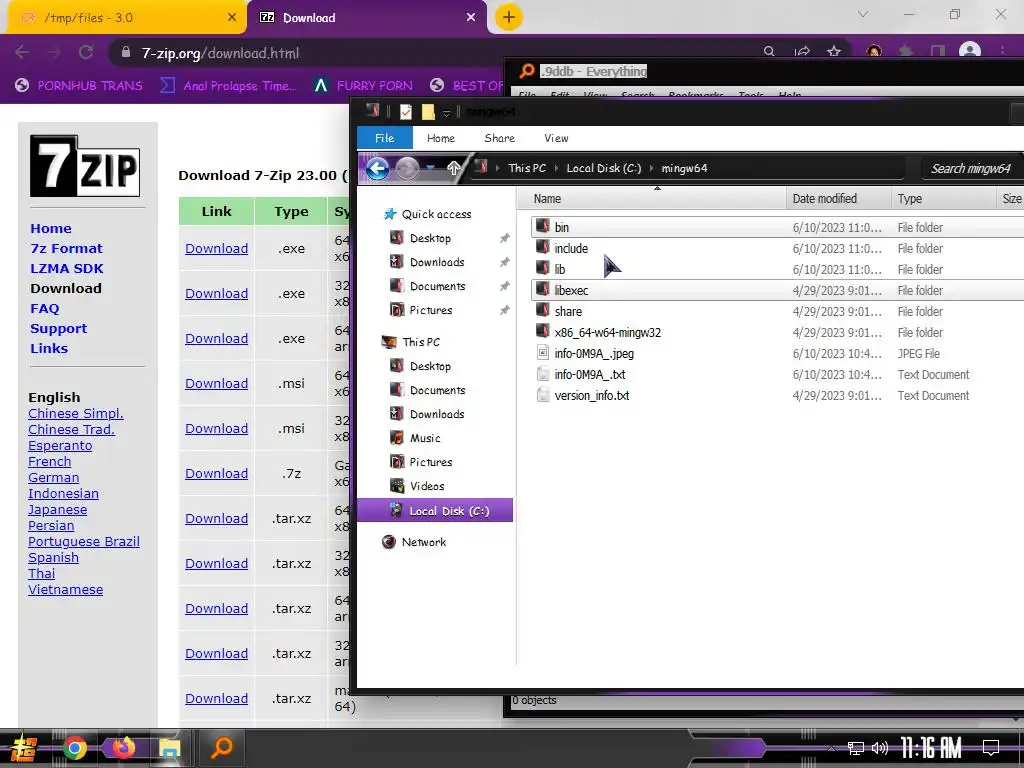Click Local Disk (C:) in the address bar
Viewport: 1024px width, 768px height.
pyautogui.click(x=603, y=168)
